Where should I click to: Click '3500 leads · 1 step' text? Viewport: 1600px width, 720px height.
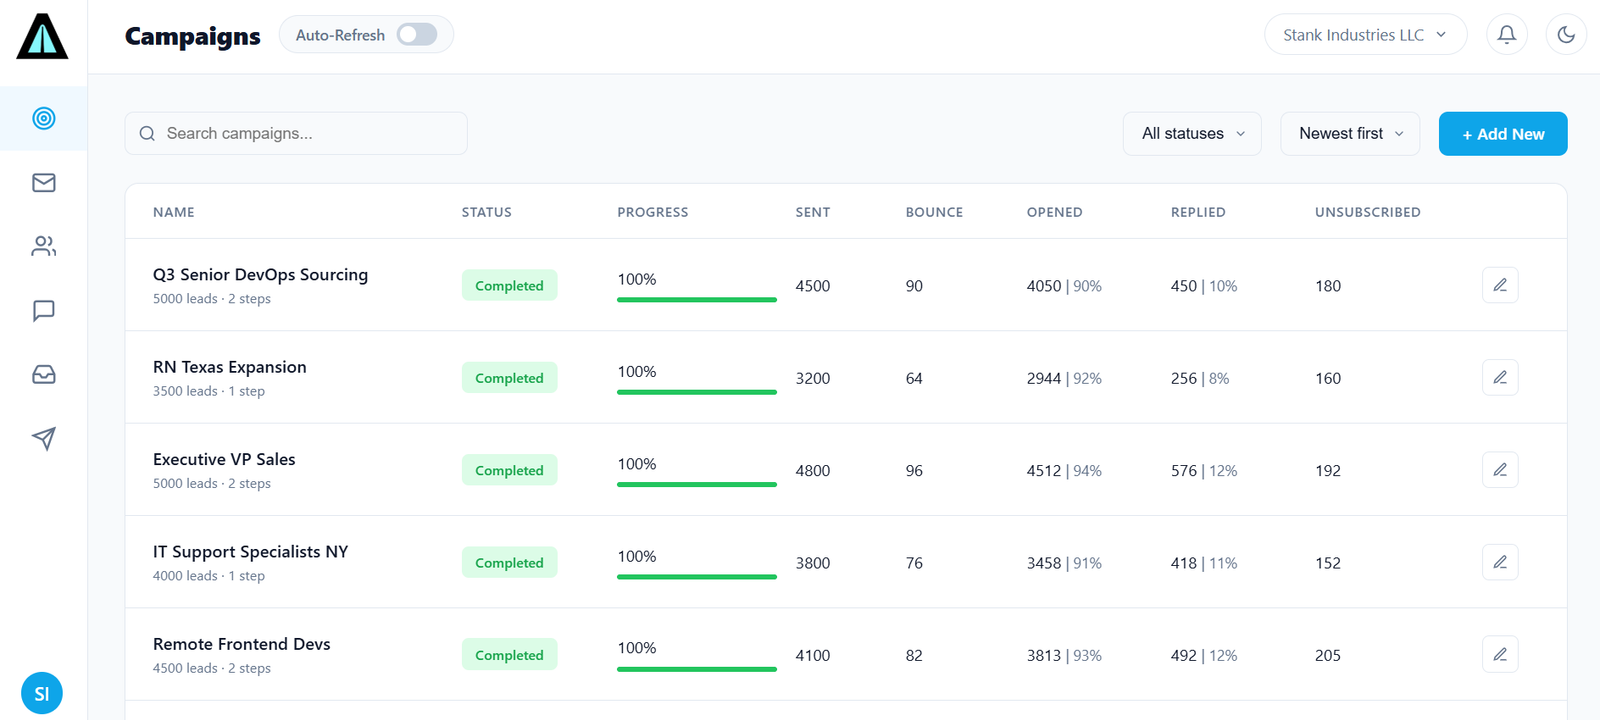209,391
